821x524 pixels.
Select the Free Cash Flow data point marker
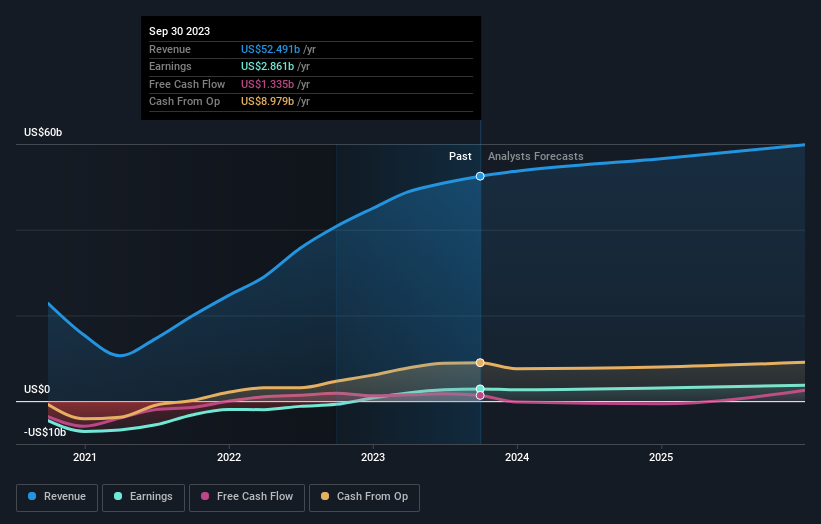pos(480,396)
